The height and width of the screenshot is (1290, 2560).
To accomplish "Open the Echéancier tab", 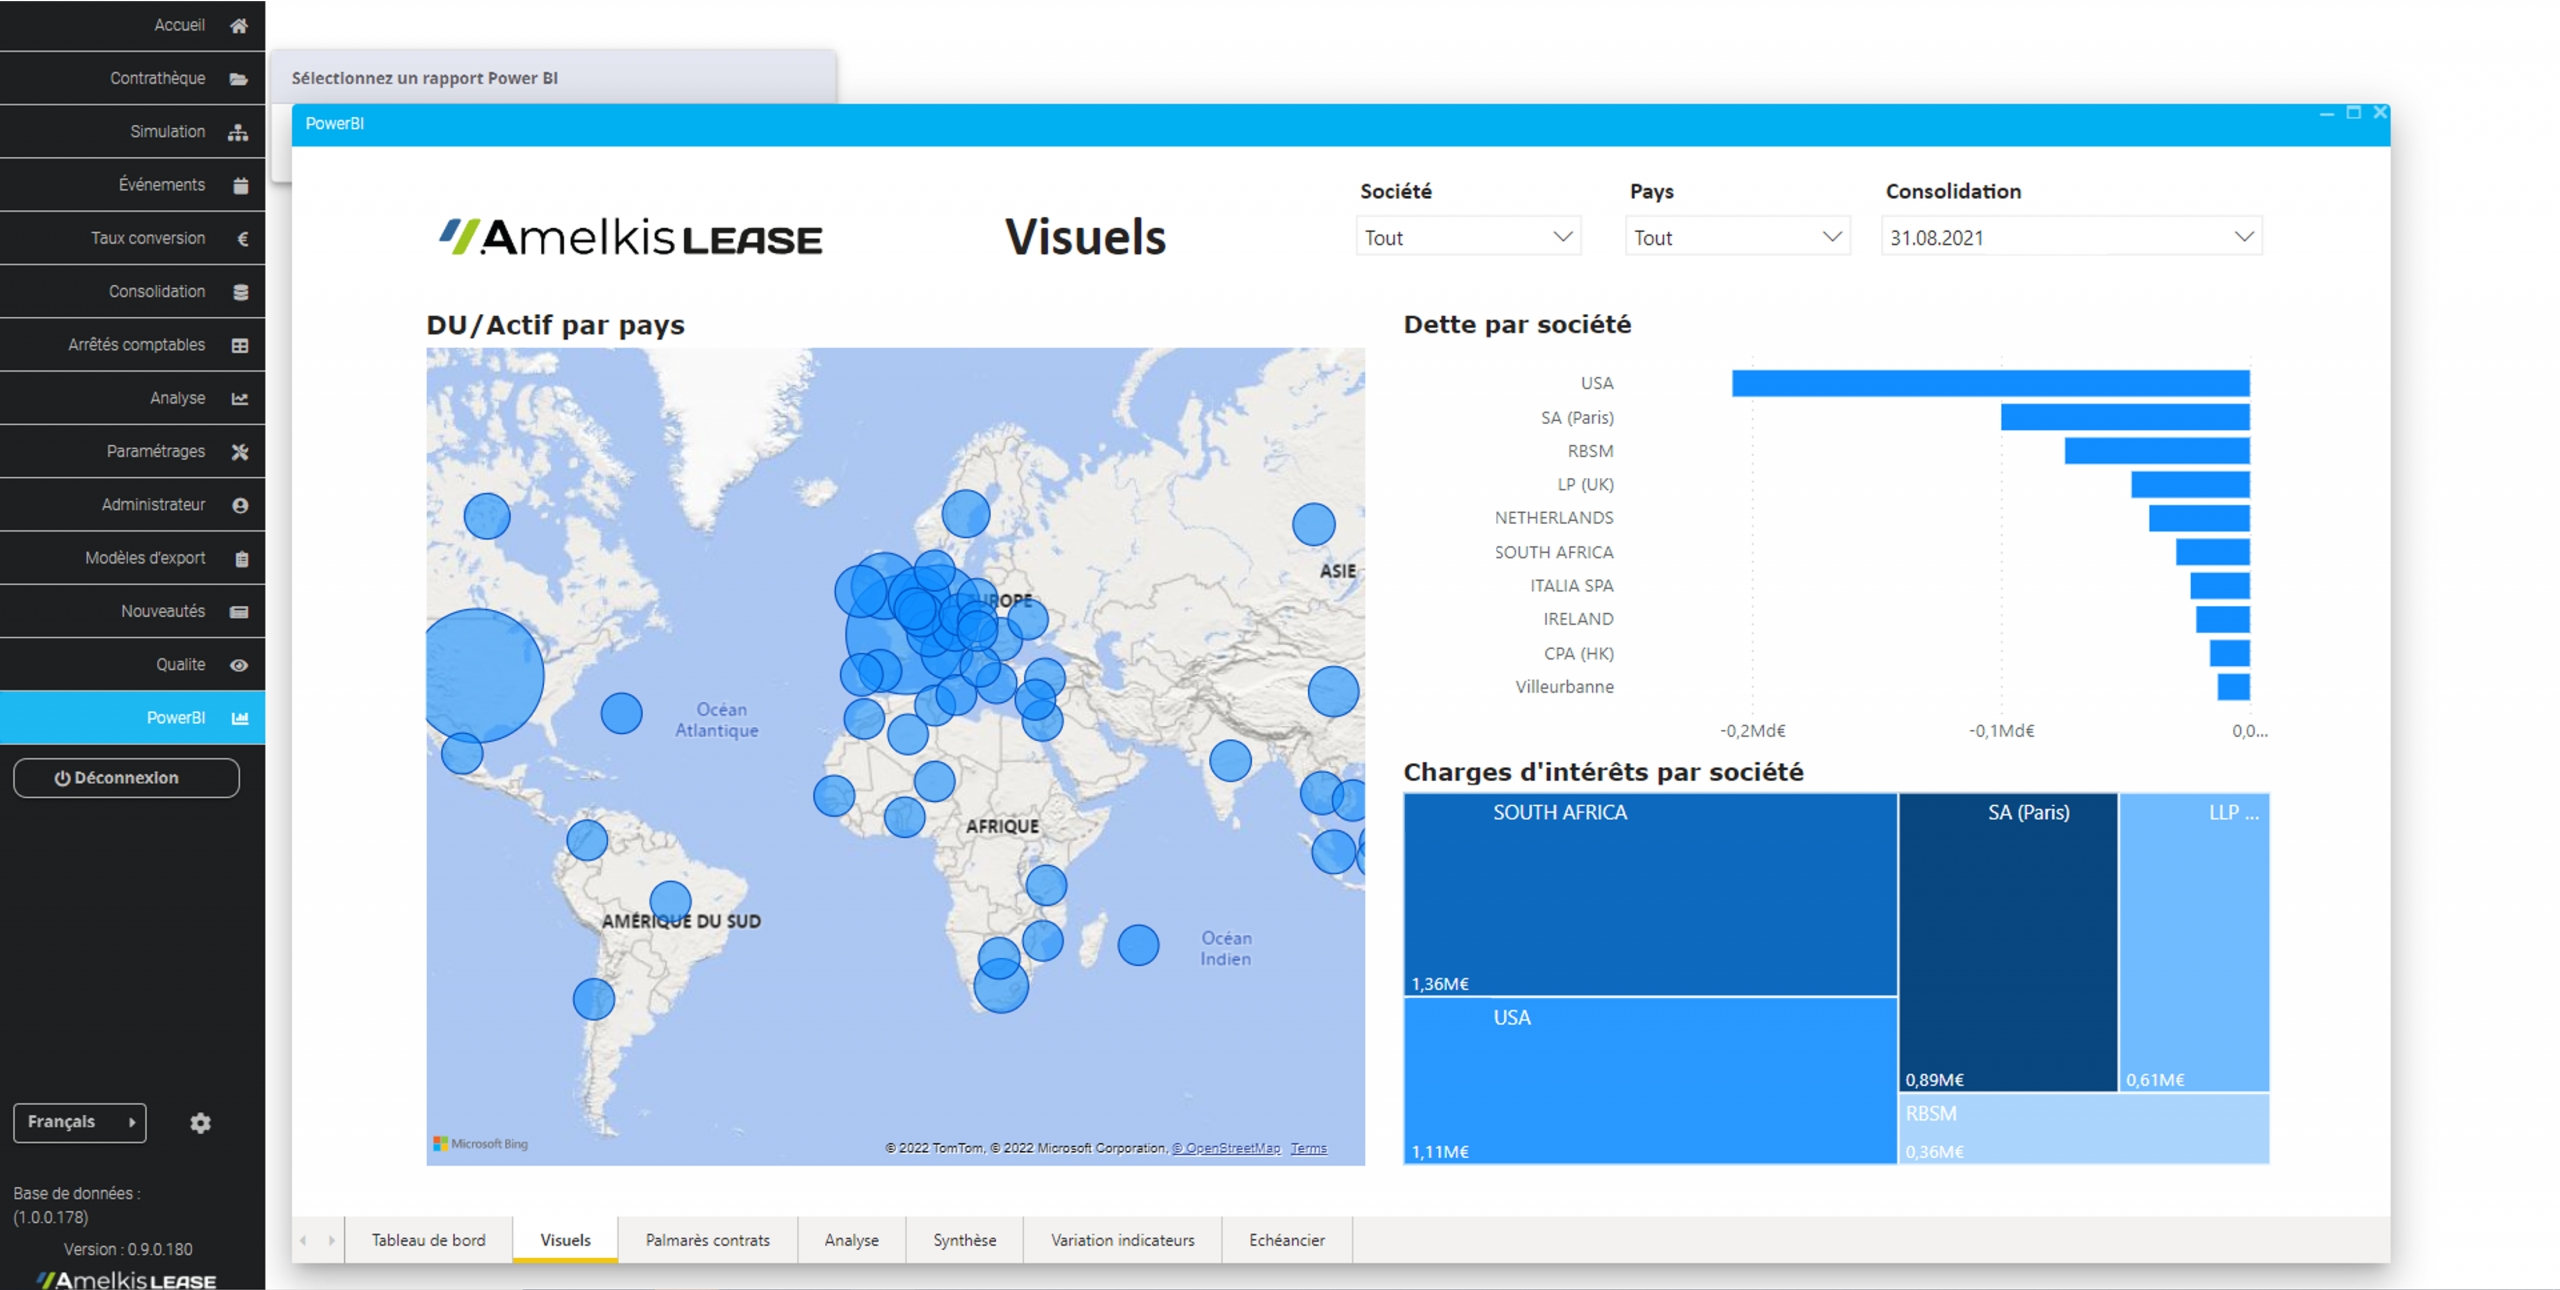I will click(x=1286, y=1240).
